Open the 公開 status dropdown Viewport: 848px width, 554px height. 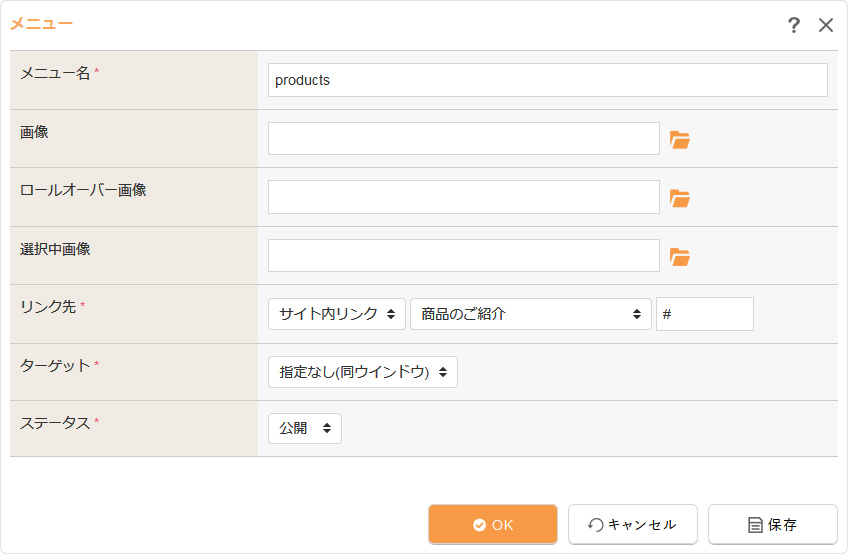click(304, 429)
